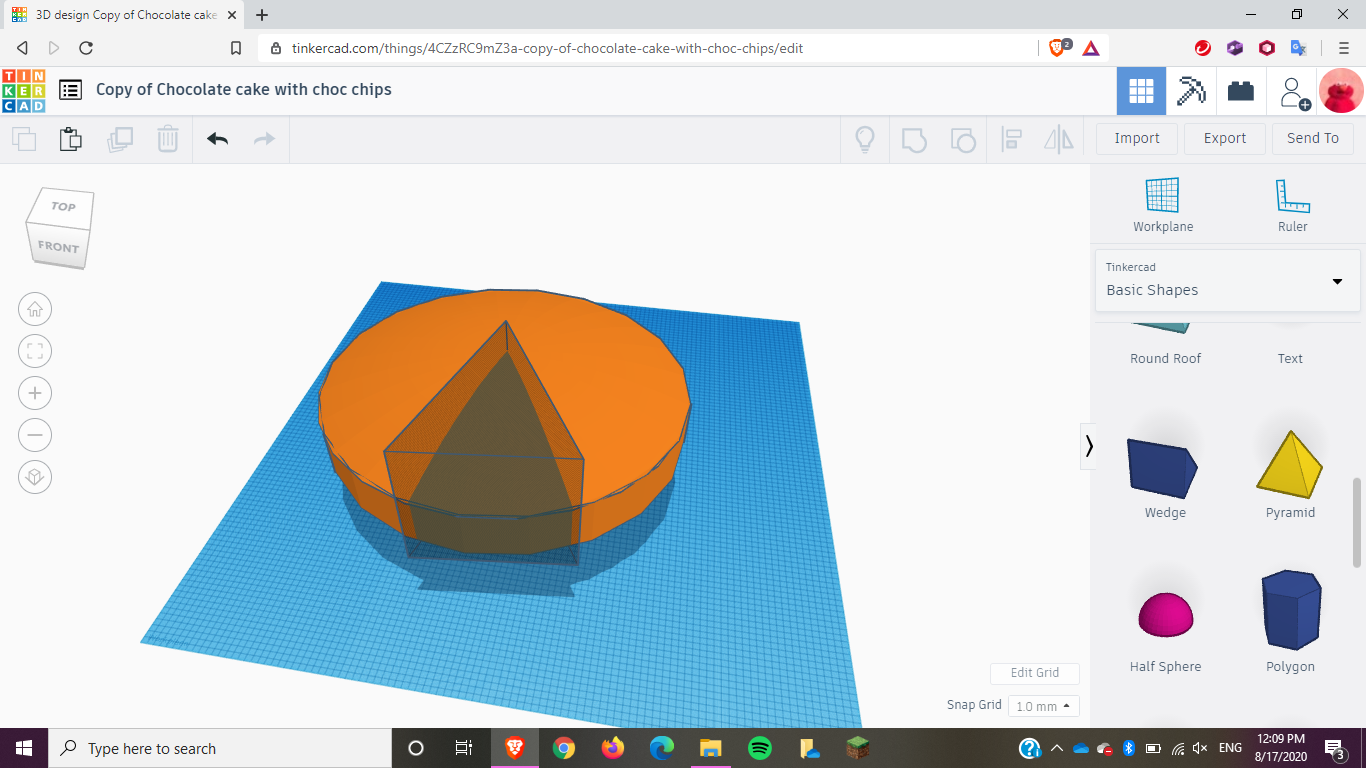Click the Fit all in view icon
This screenshot has width=1366, height=768.
[x=35, y=351]
